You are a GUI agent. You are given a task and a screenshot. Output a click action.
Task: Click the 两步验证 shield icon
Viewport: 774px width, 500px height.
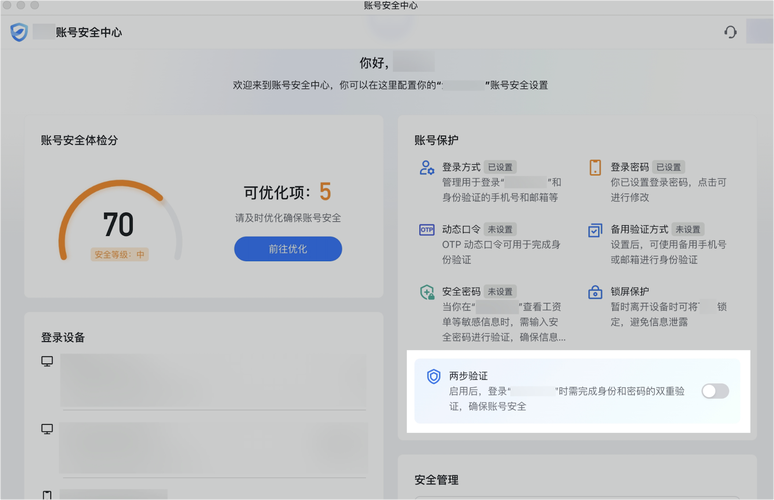click(434, 376)
